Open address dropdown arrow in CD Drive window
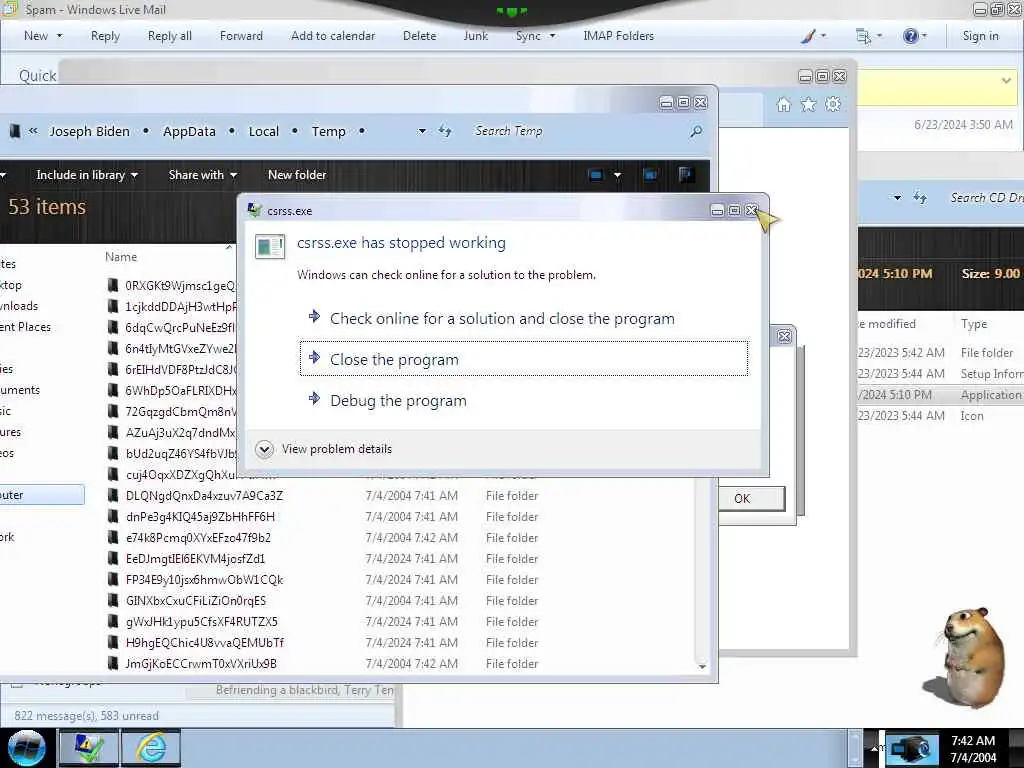The image size is (1024, 768). pos(897,197)
